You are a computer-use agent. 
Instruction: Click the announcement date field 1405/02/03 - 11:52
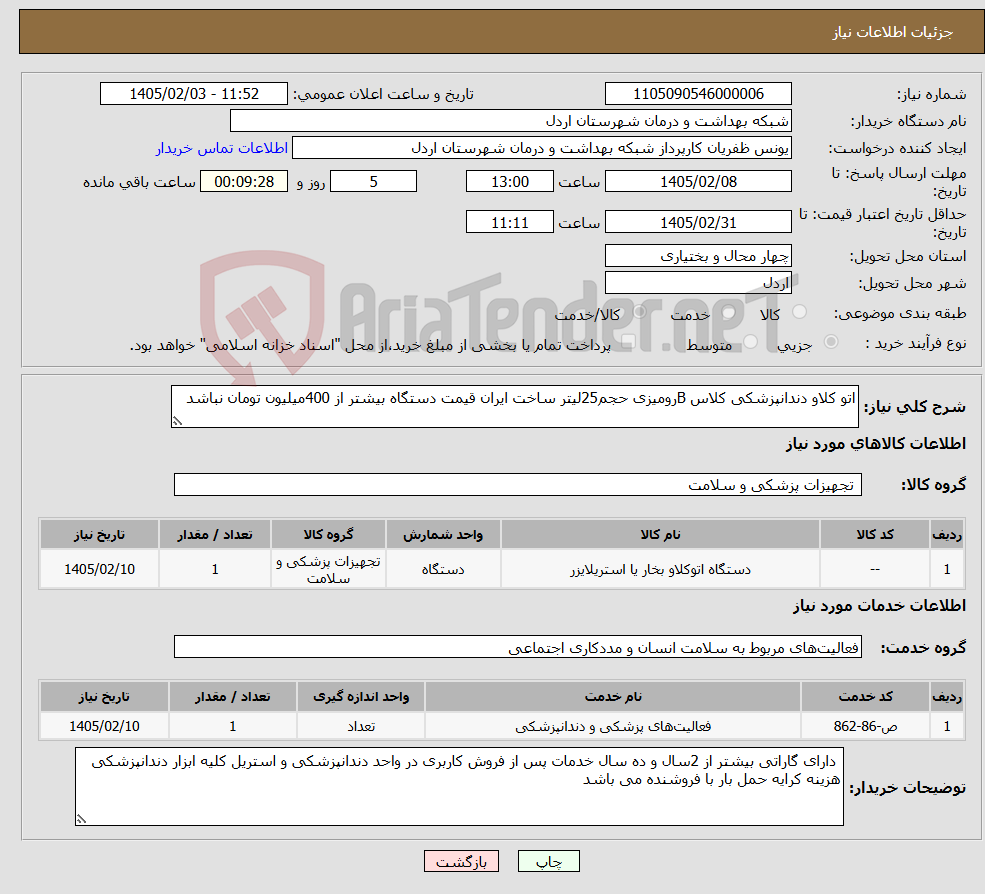click(193, 94)
